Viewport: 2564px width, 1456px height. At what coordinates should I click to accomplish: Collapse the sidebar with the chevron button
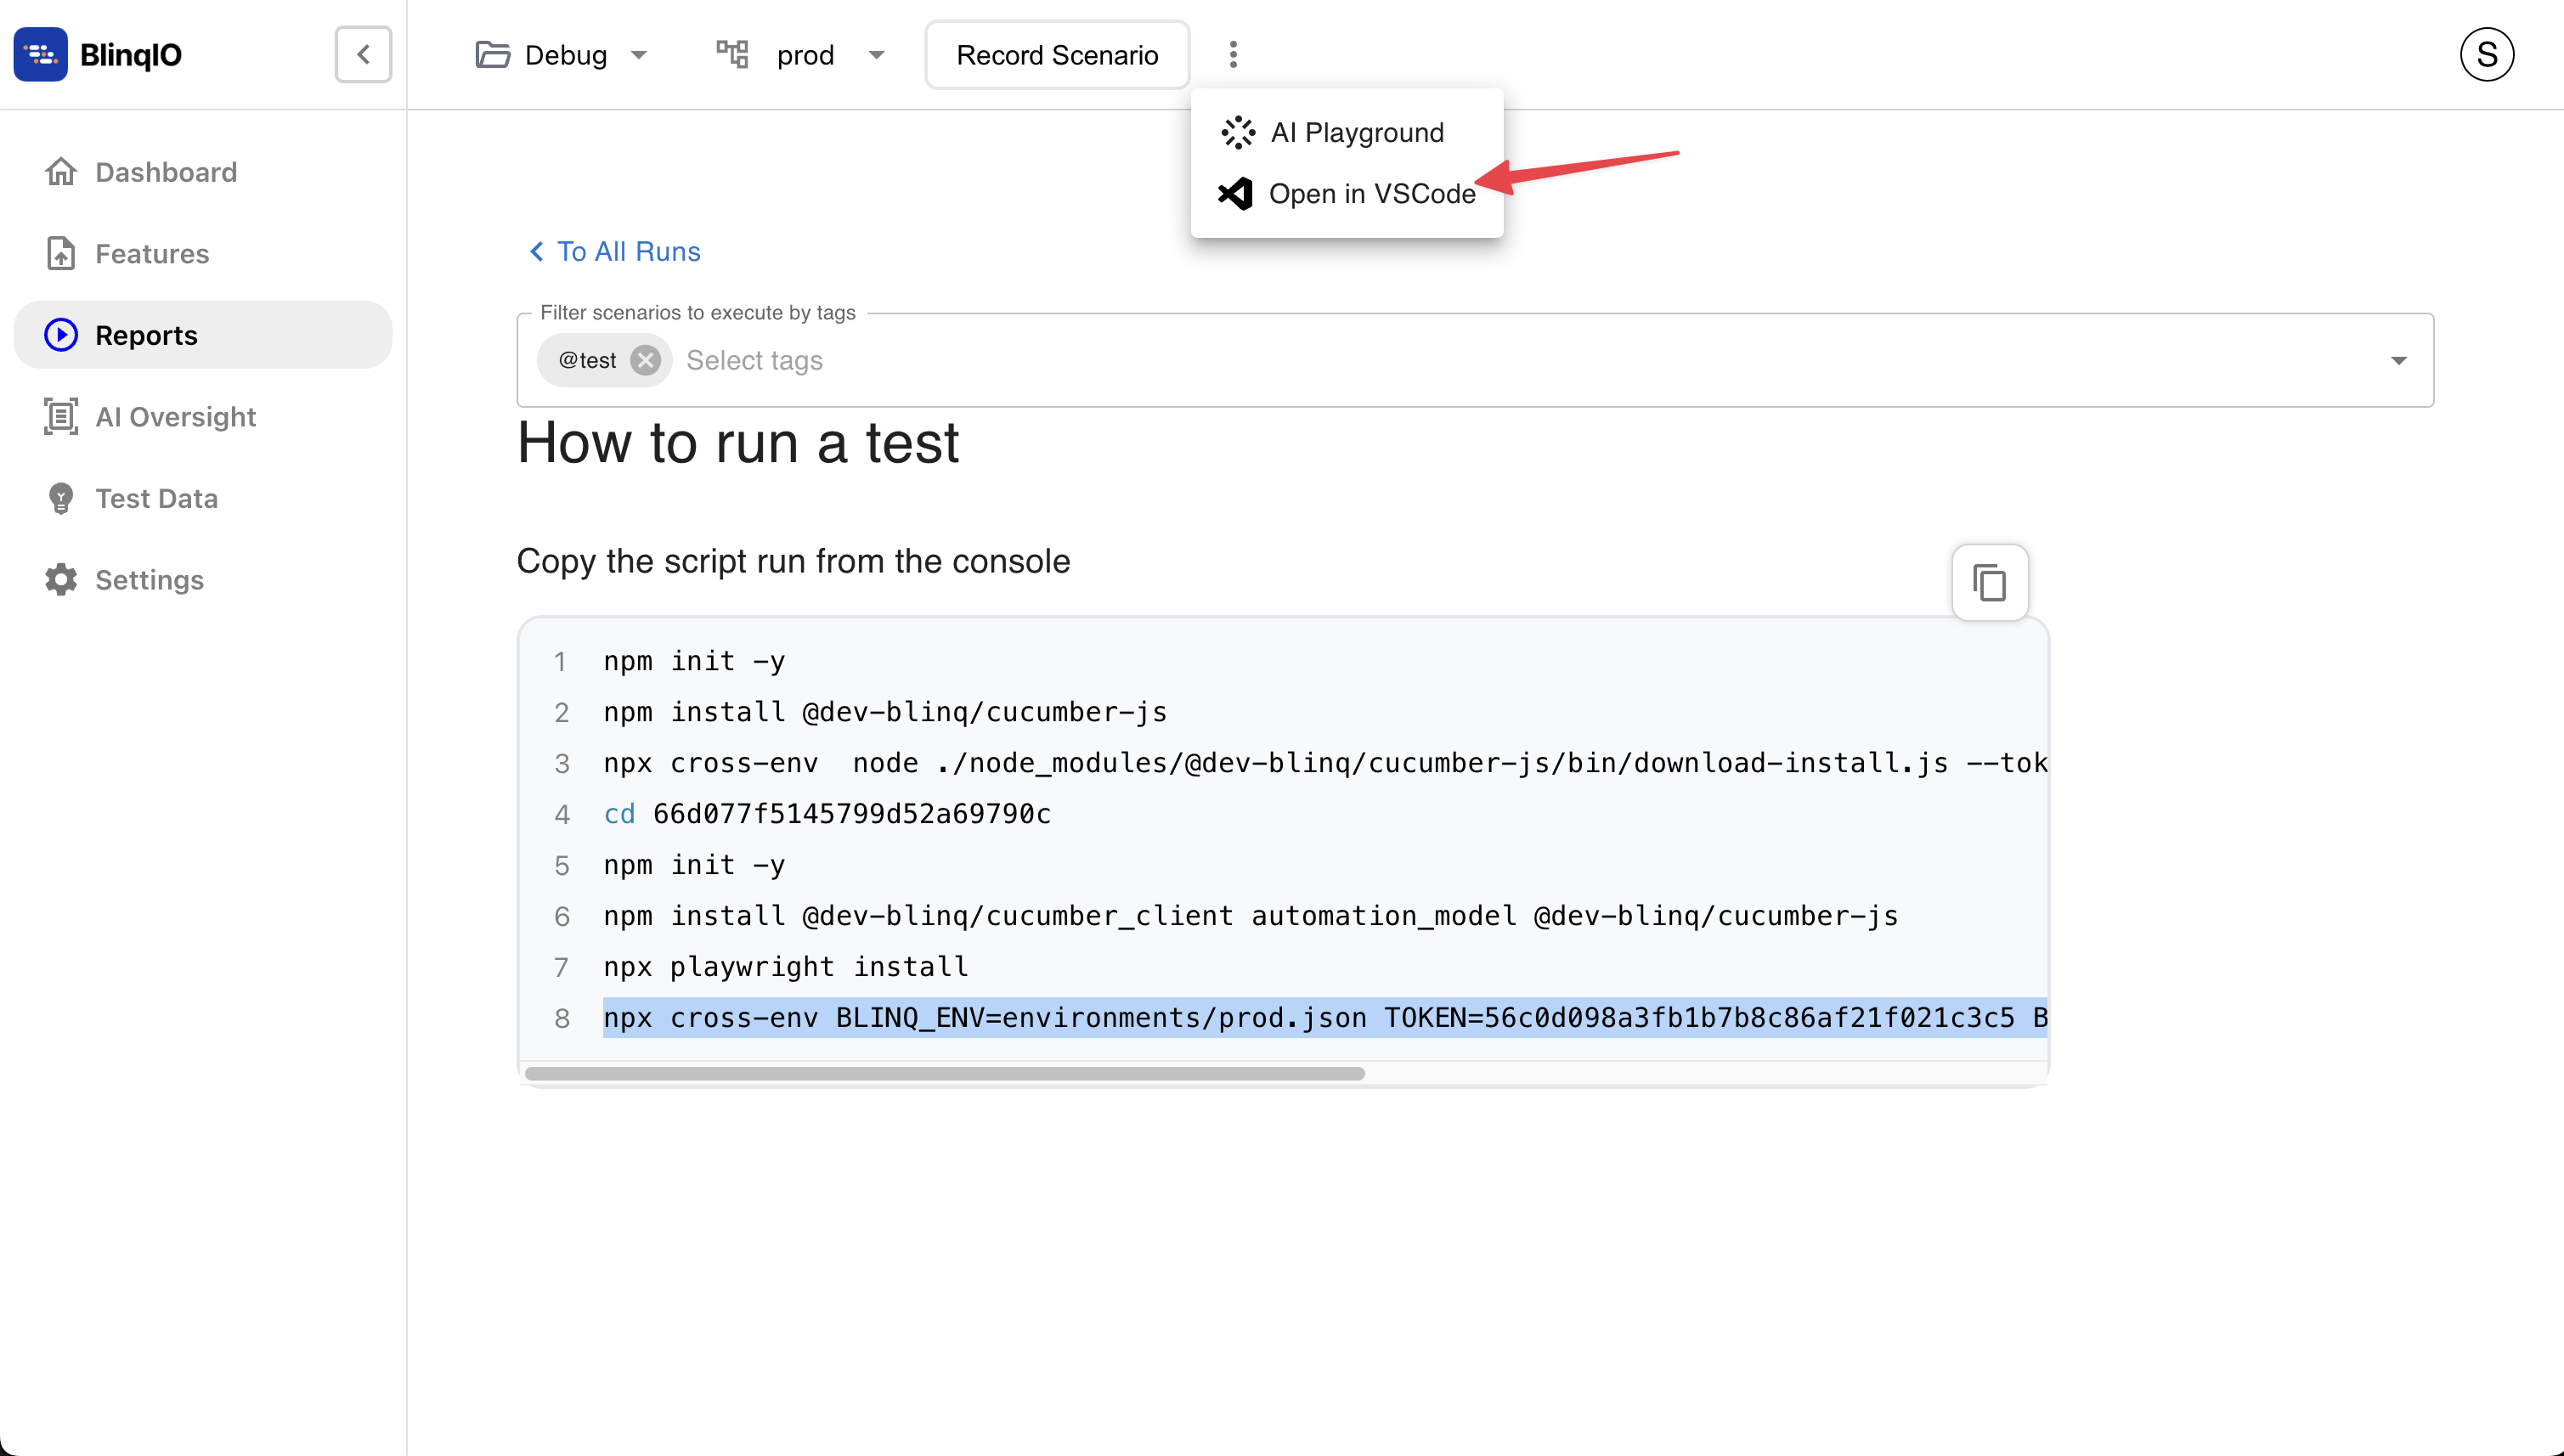pyautogui.click(x=363, y=54)
